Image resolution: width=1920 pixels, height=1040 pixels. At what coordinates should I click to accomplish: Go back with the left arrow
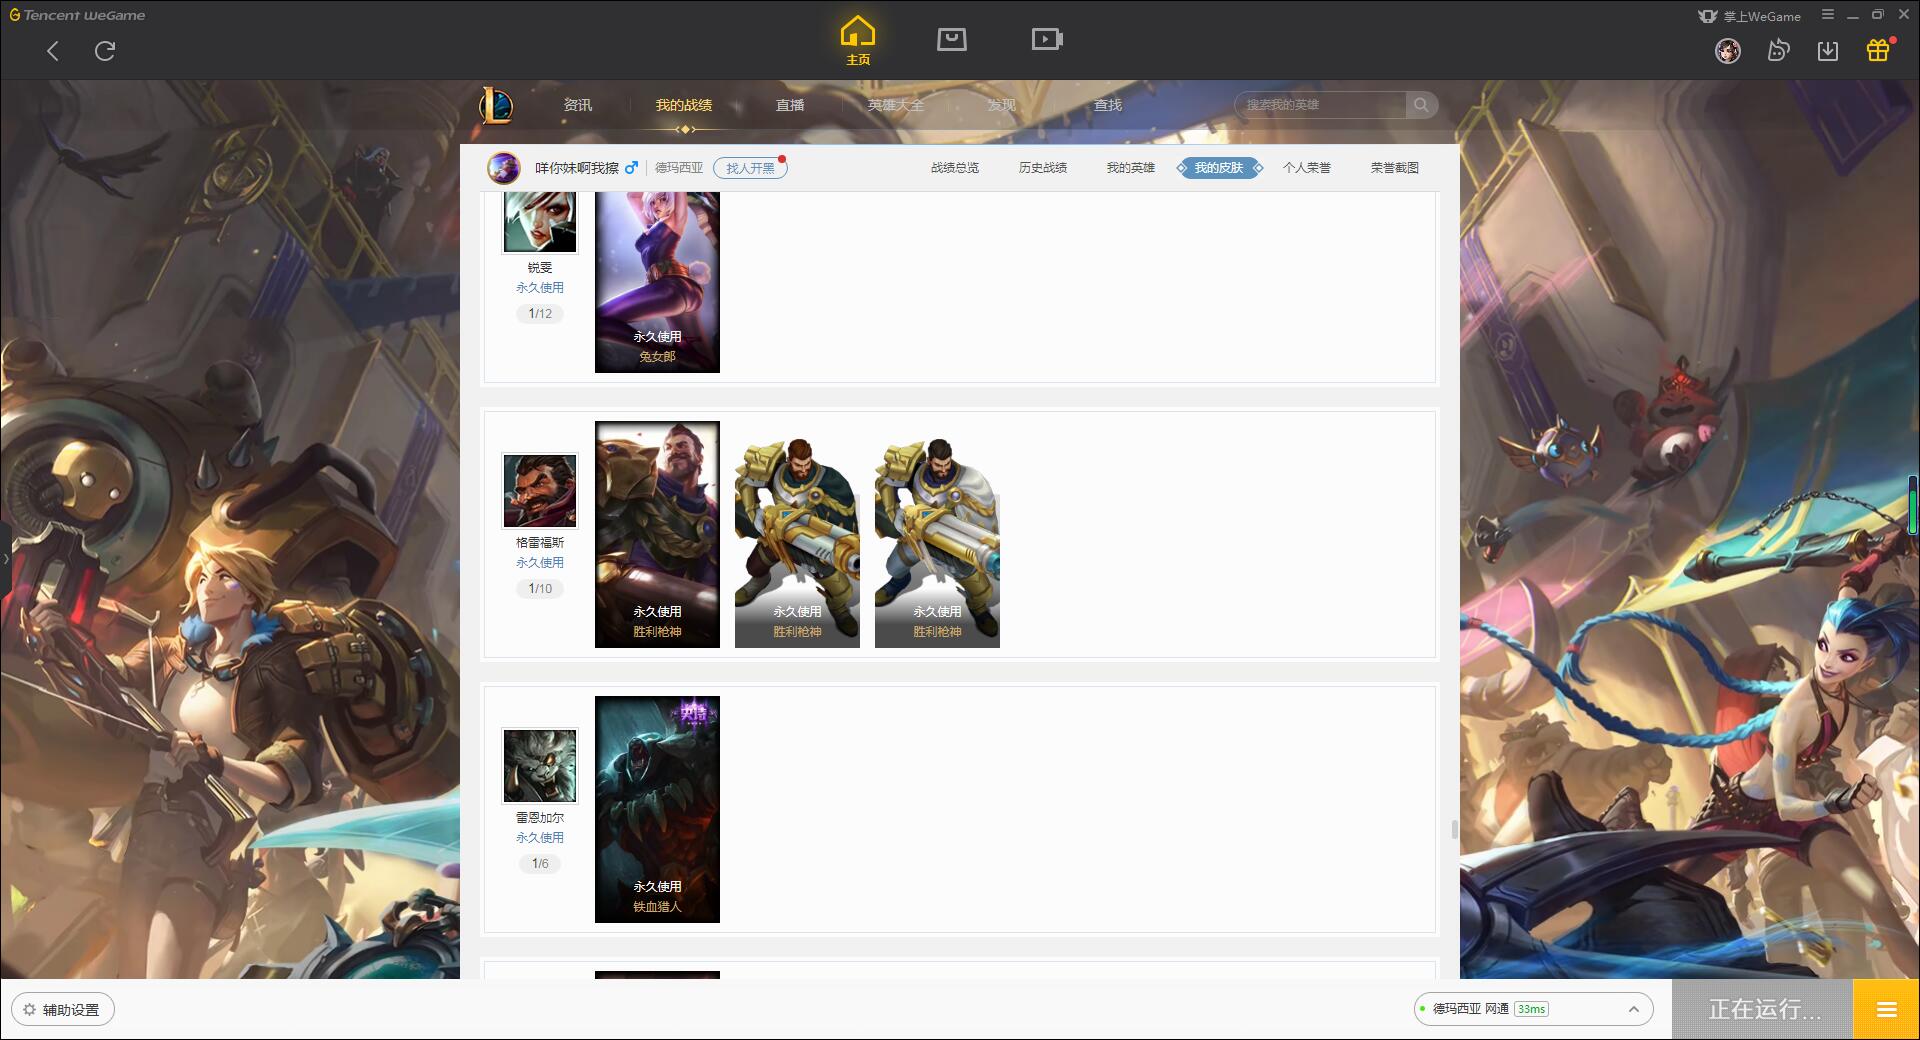[53, 51]
